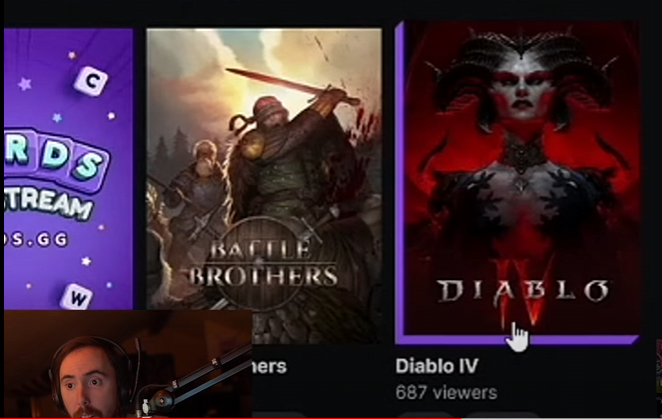The image size is (662, 419).
Task: Click the C letter tile icon
Action: click(x=90, y=81)
